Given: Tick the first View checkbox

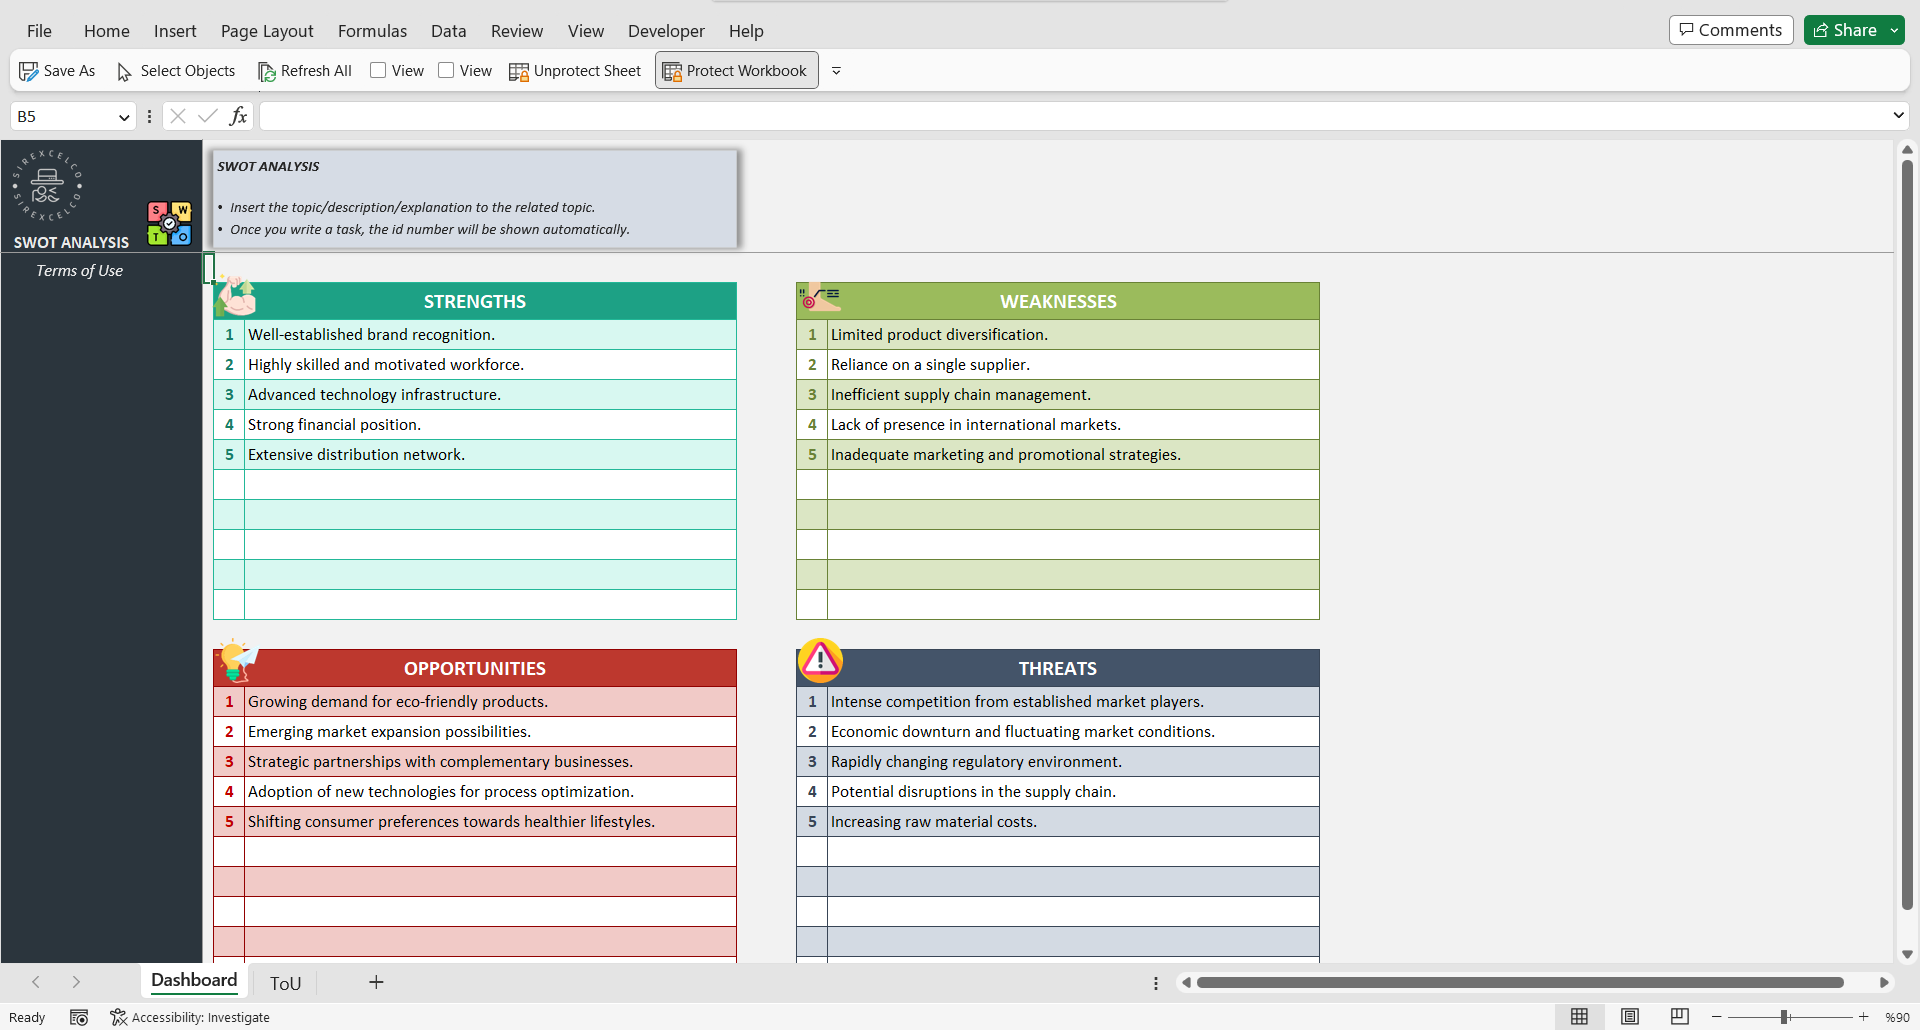Looking at the screenshot, I should point(378,70).
